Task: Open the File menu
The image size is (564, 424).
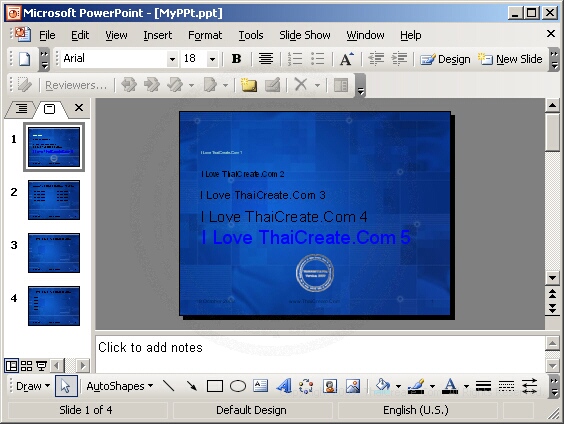Action: coord(47,35)
